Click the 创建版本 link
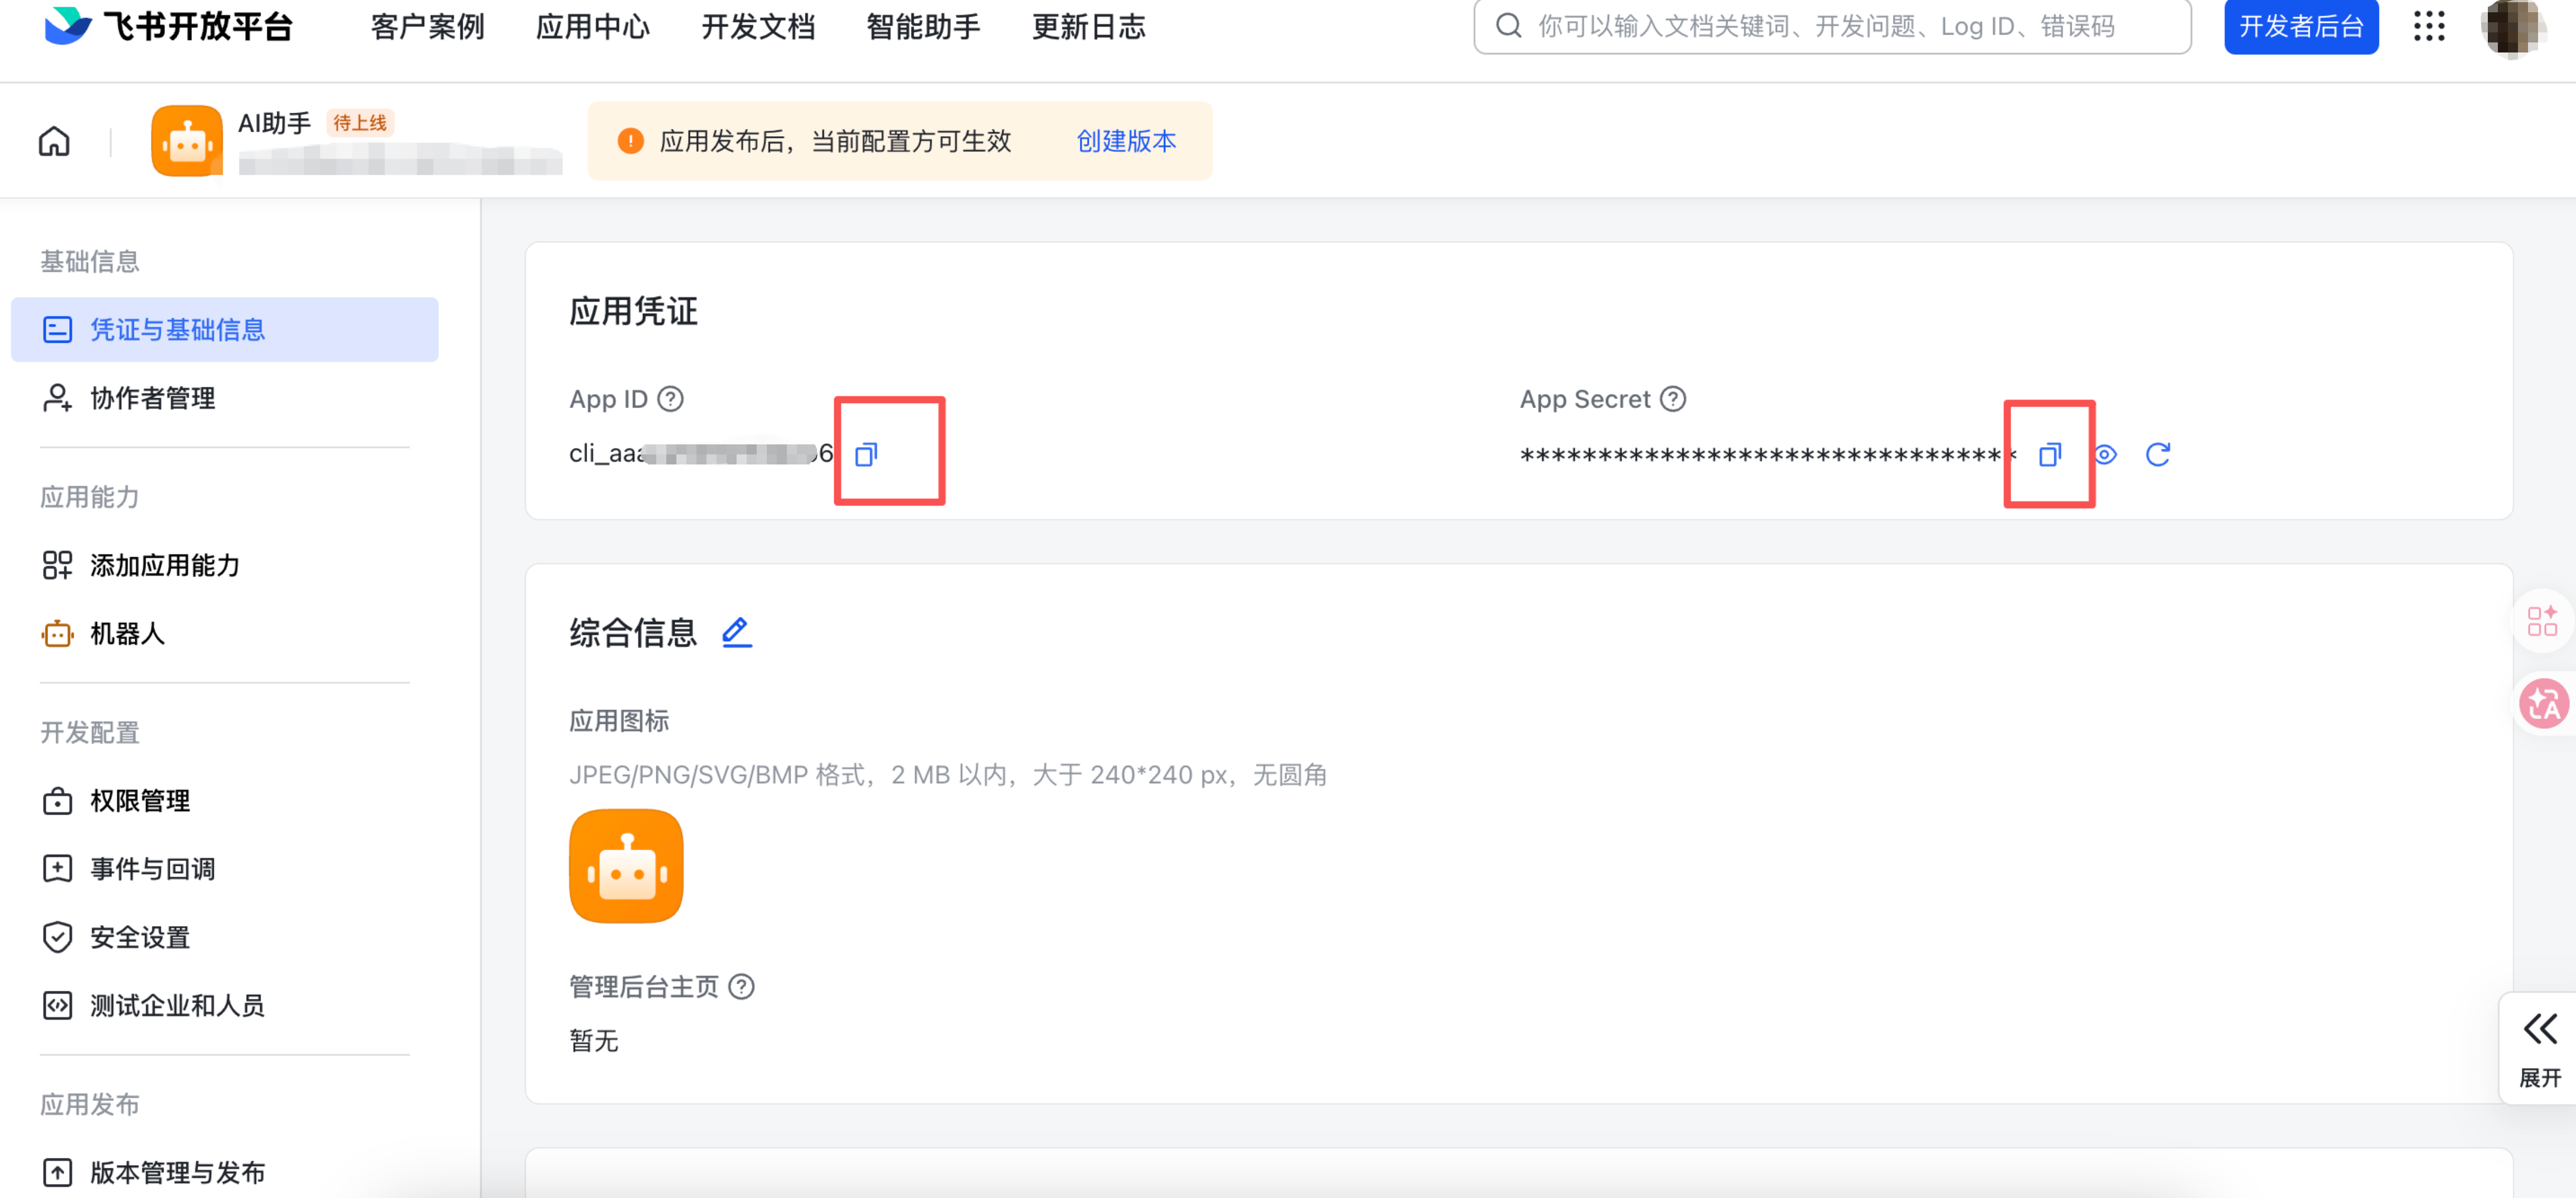 pos(1126,141)
